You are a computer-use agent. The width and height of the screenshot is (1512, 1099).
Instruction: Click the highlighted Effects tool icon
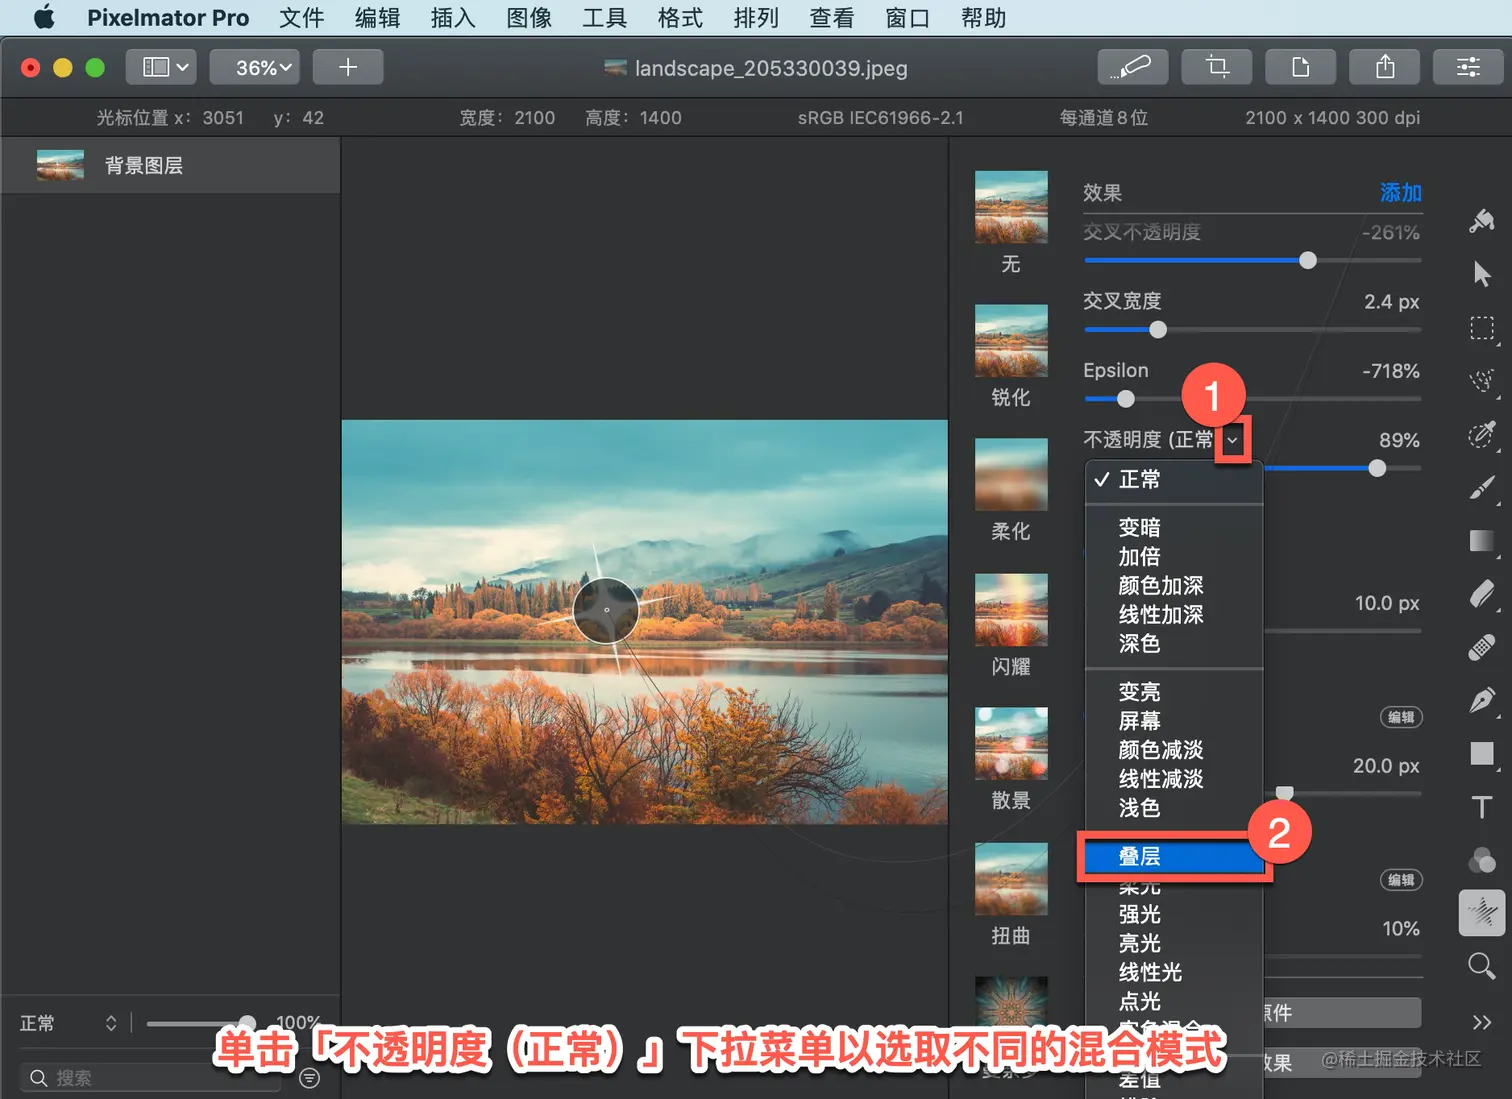click(1482, 913)
